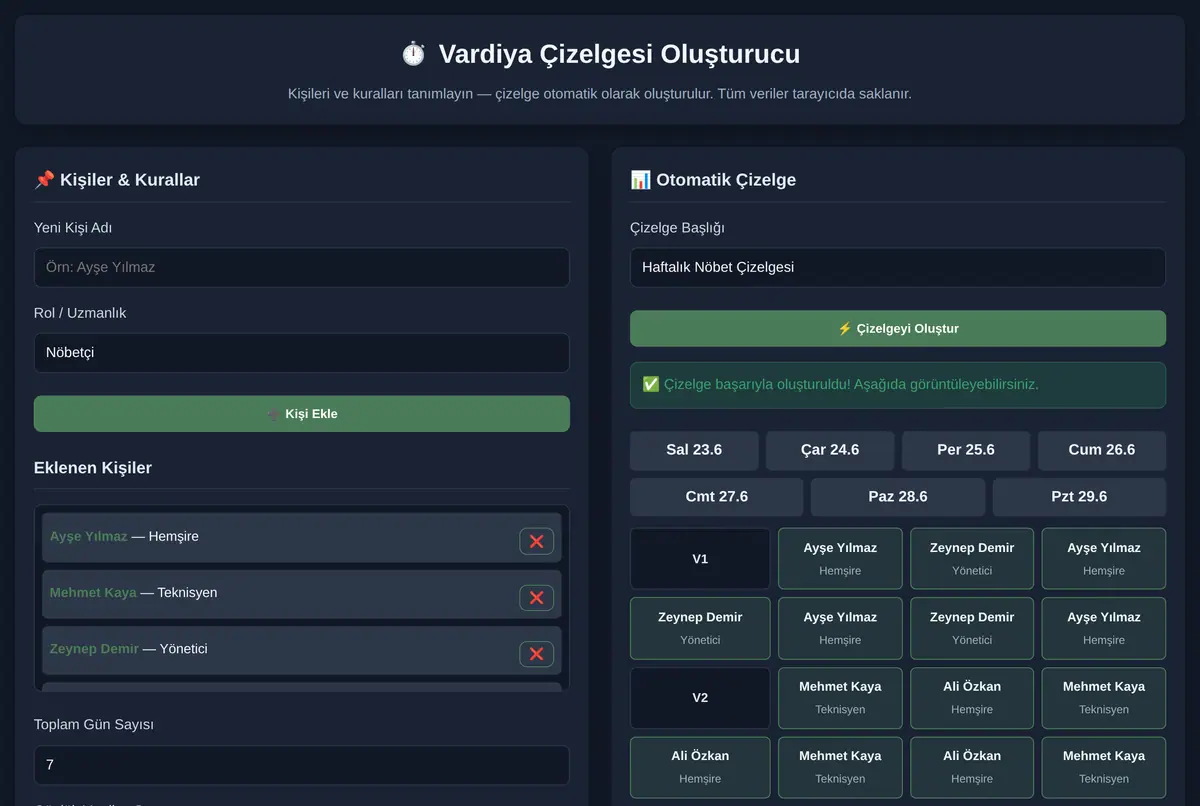
Task: Click the 'Çizelge başarıyla oluşturuldu' success message
Action: point(898,385)
